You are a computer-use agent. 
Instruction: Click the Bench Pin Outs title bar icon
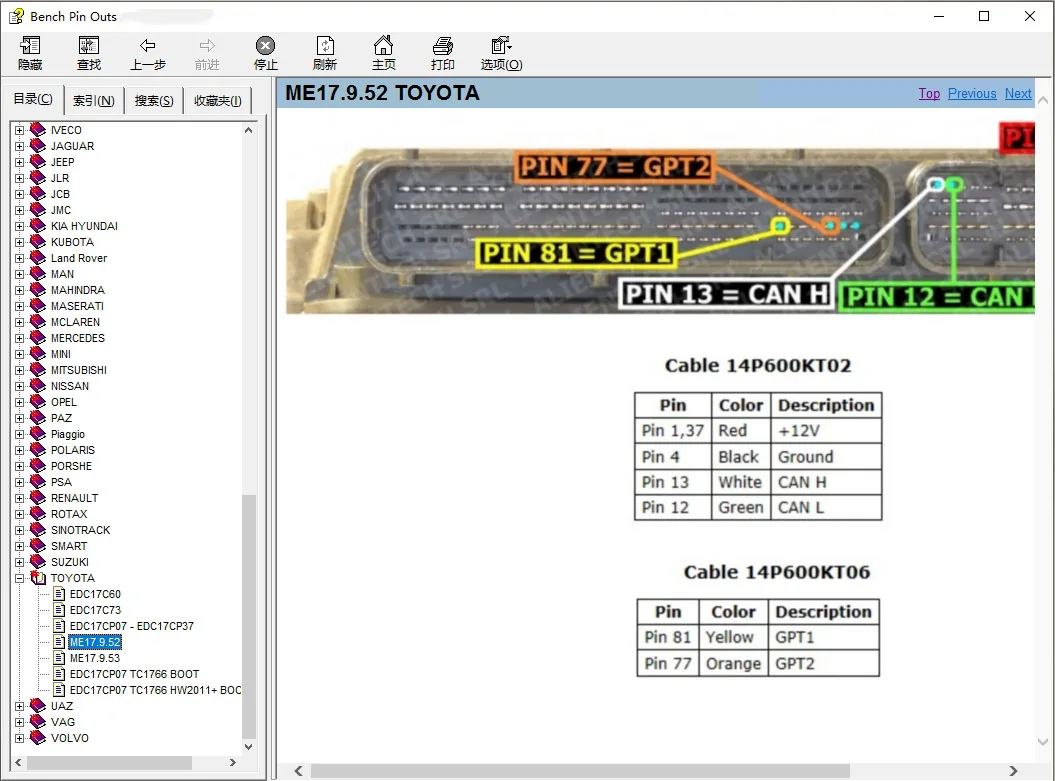16,16
